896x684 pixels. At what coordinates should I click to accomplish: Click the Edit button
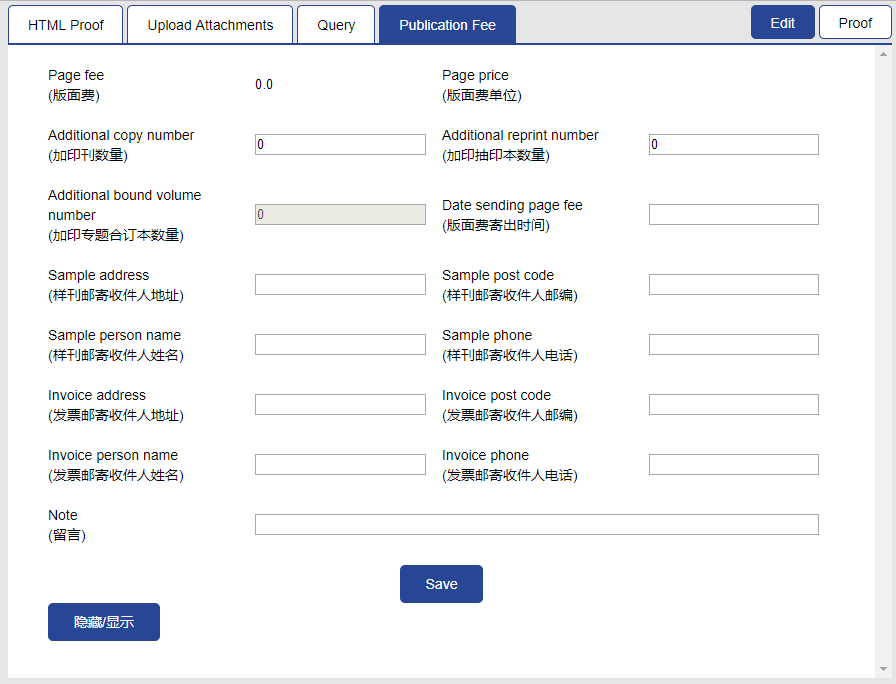coord(782,22)
